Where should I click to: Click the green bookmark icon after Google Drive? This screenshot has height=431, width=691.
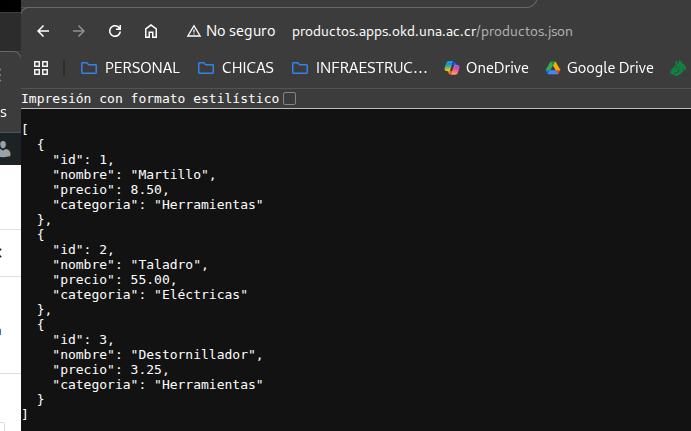tap(679, 68)
